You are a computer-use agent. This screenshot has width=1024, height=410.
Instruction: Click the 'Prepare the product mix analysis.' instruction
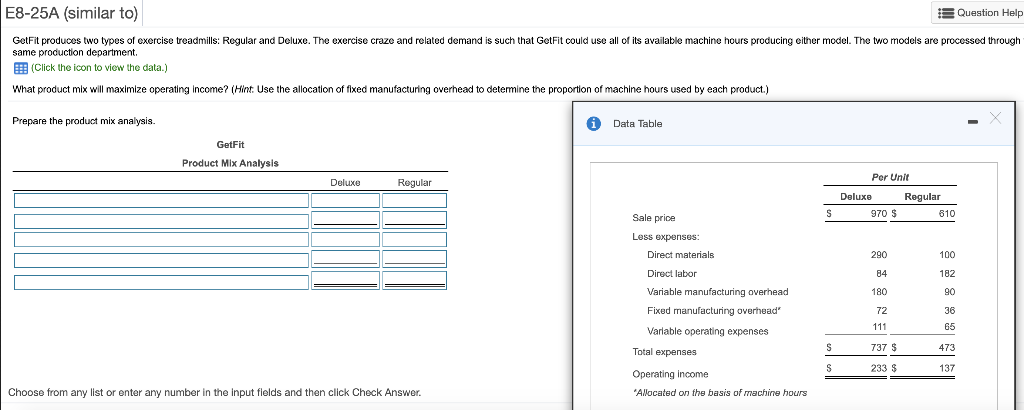pyautogui.click(x=84, y=121)
